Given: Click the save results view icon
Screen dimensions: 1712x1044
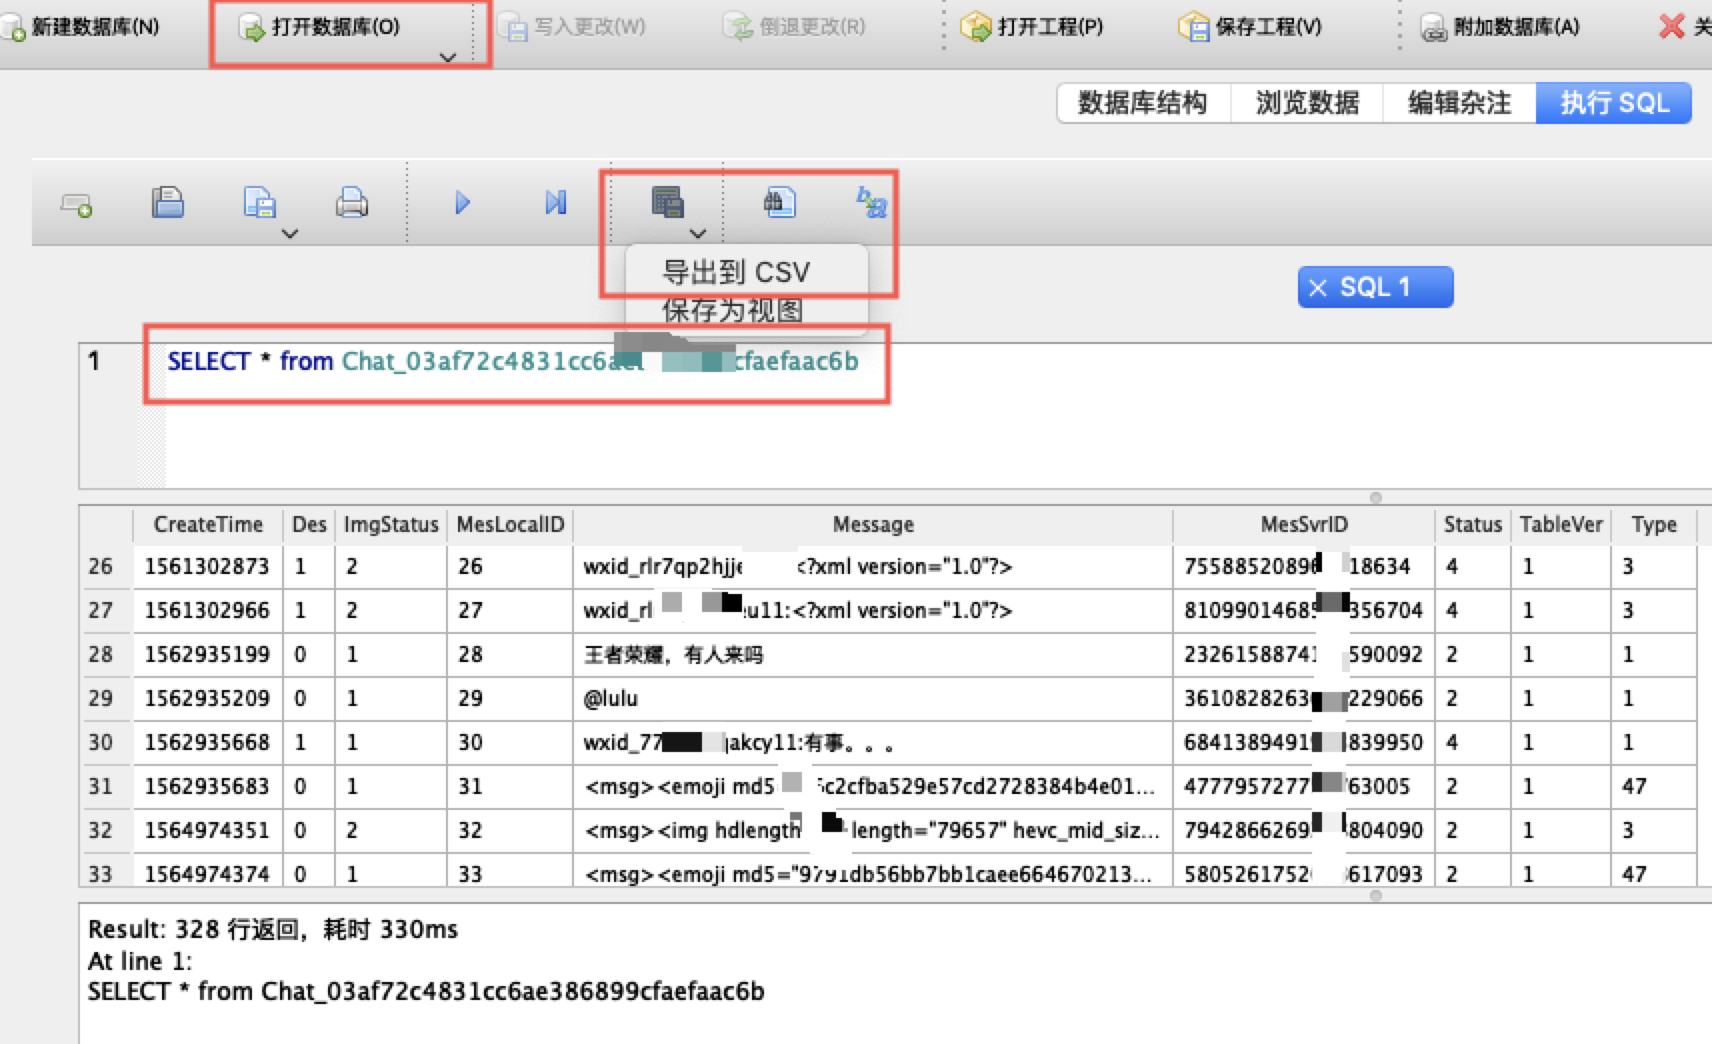Looking at the screenshot, I should (667, 202).
